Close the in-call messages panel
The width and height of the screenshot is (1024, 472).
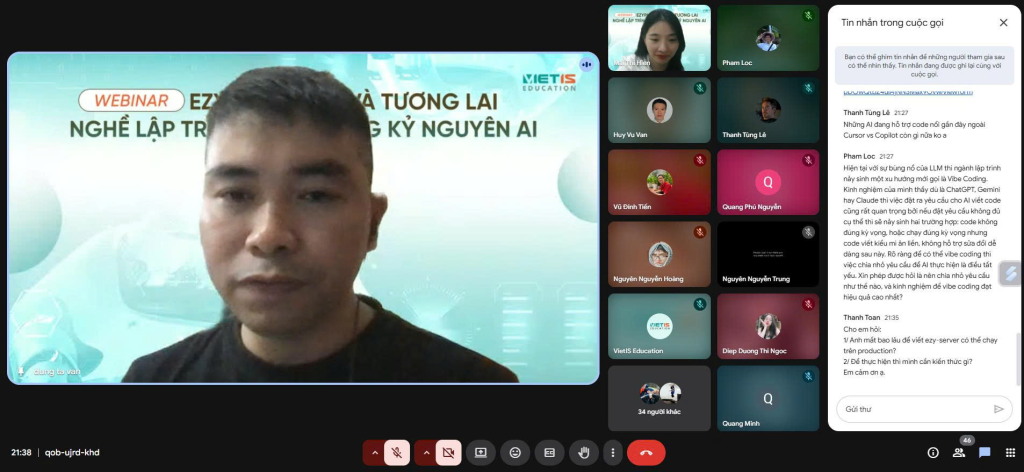coord(1003,23)
